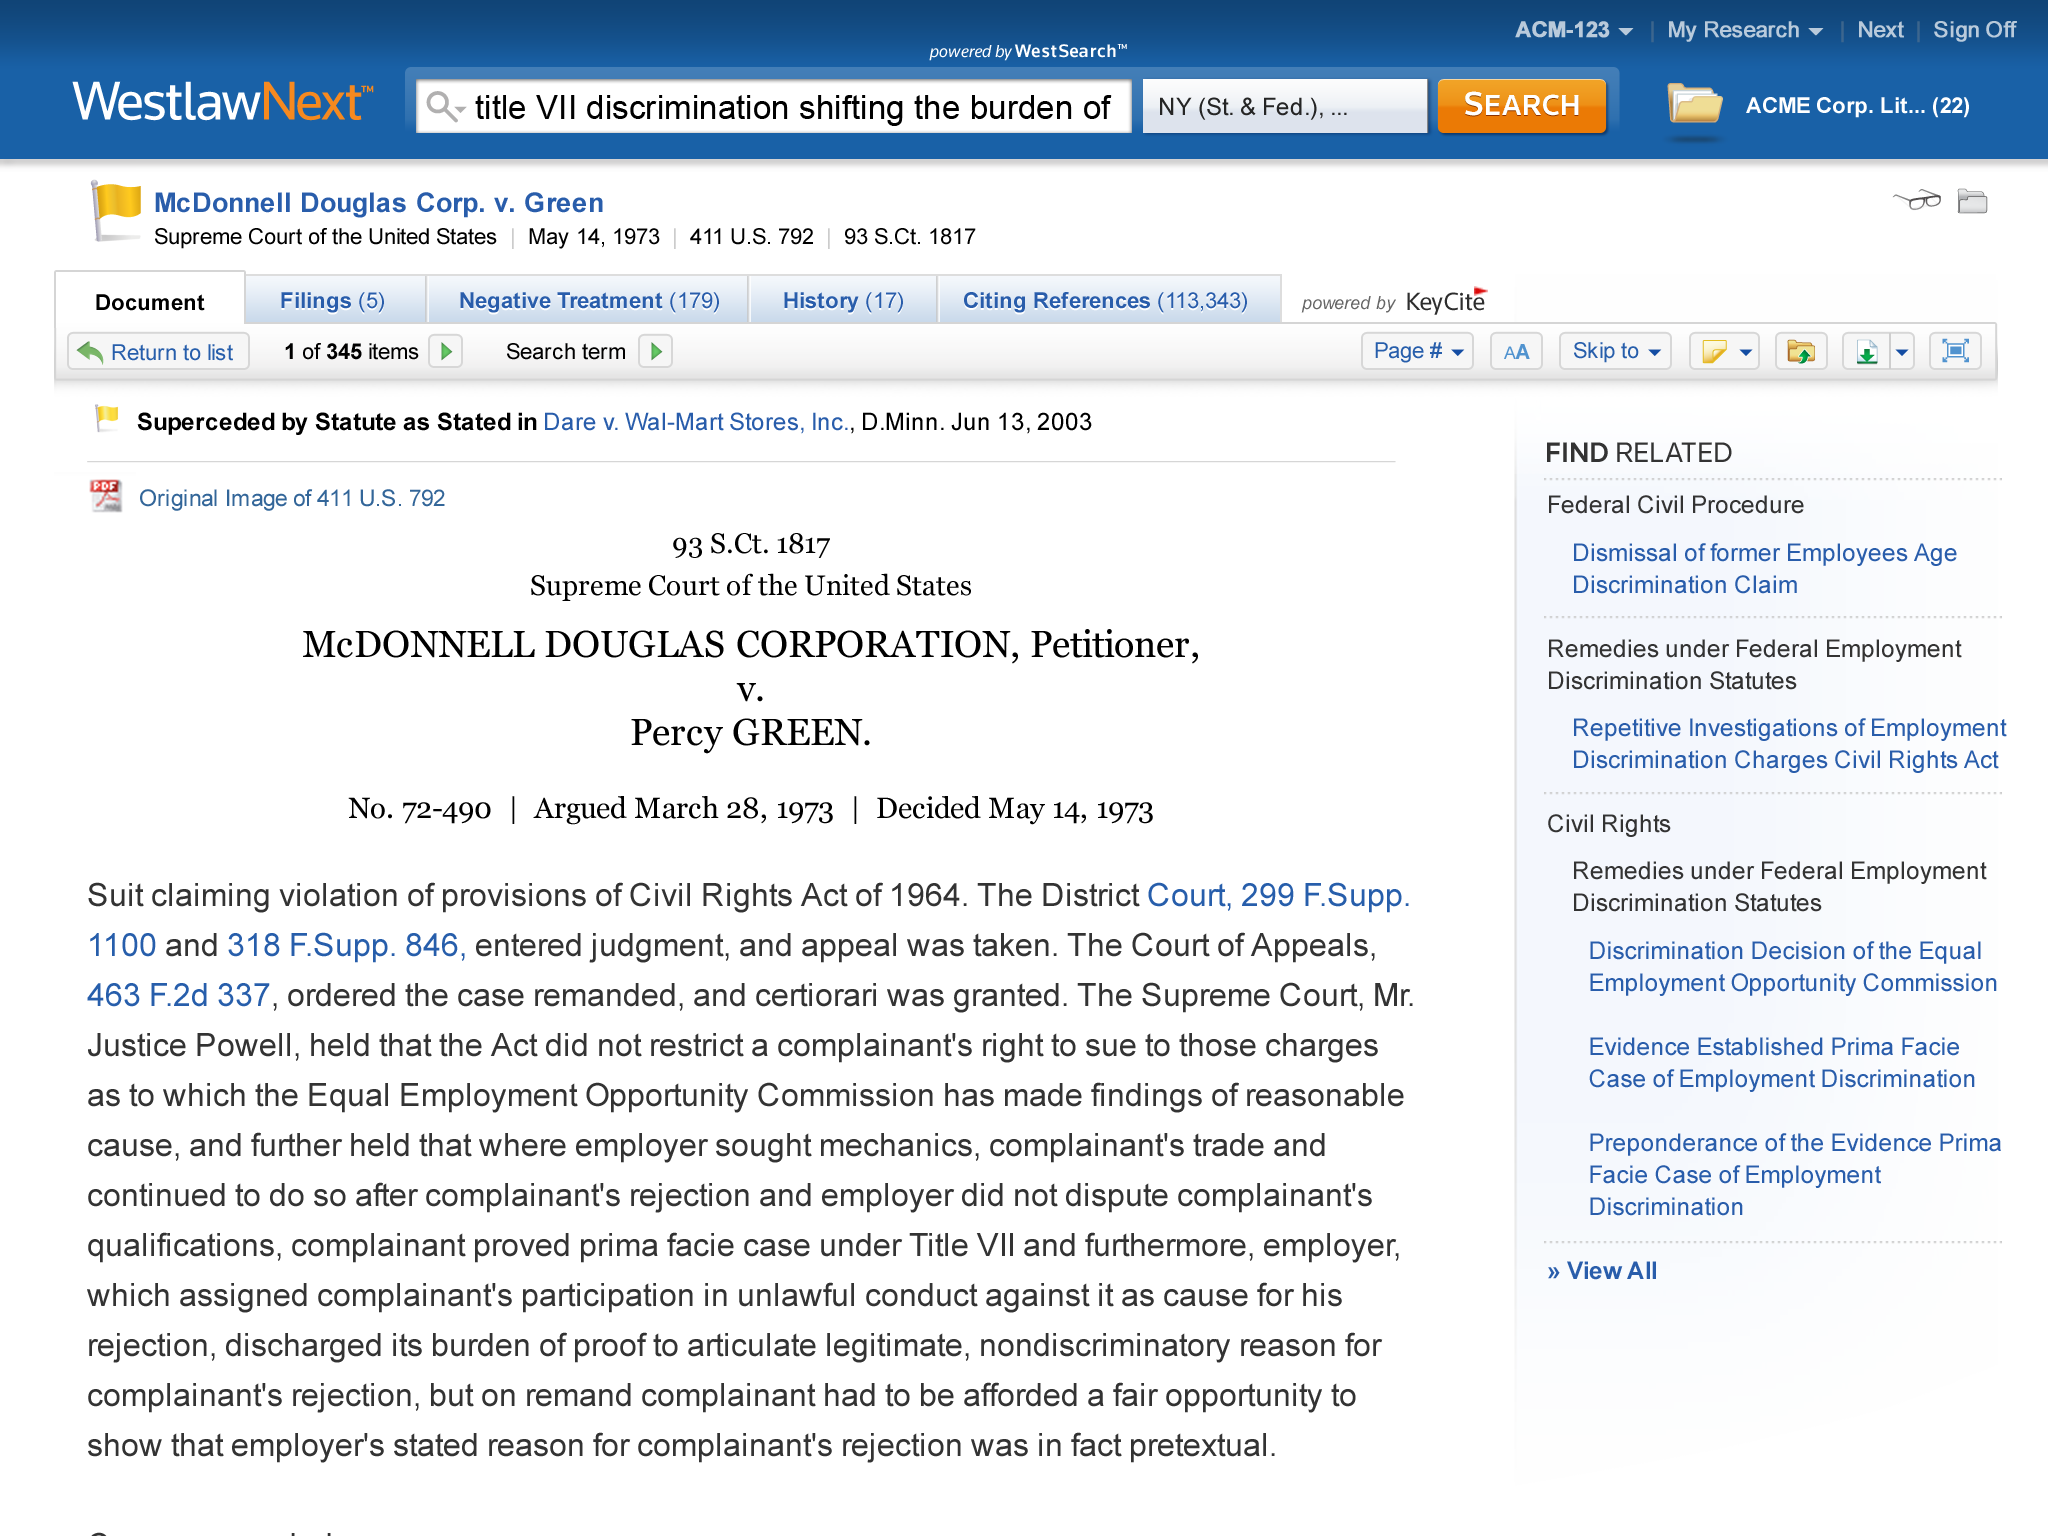Screen dimensions: 2048x1536
Task: Expand the Skip to dropdown
Action: 1615,351
